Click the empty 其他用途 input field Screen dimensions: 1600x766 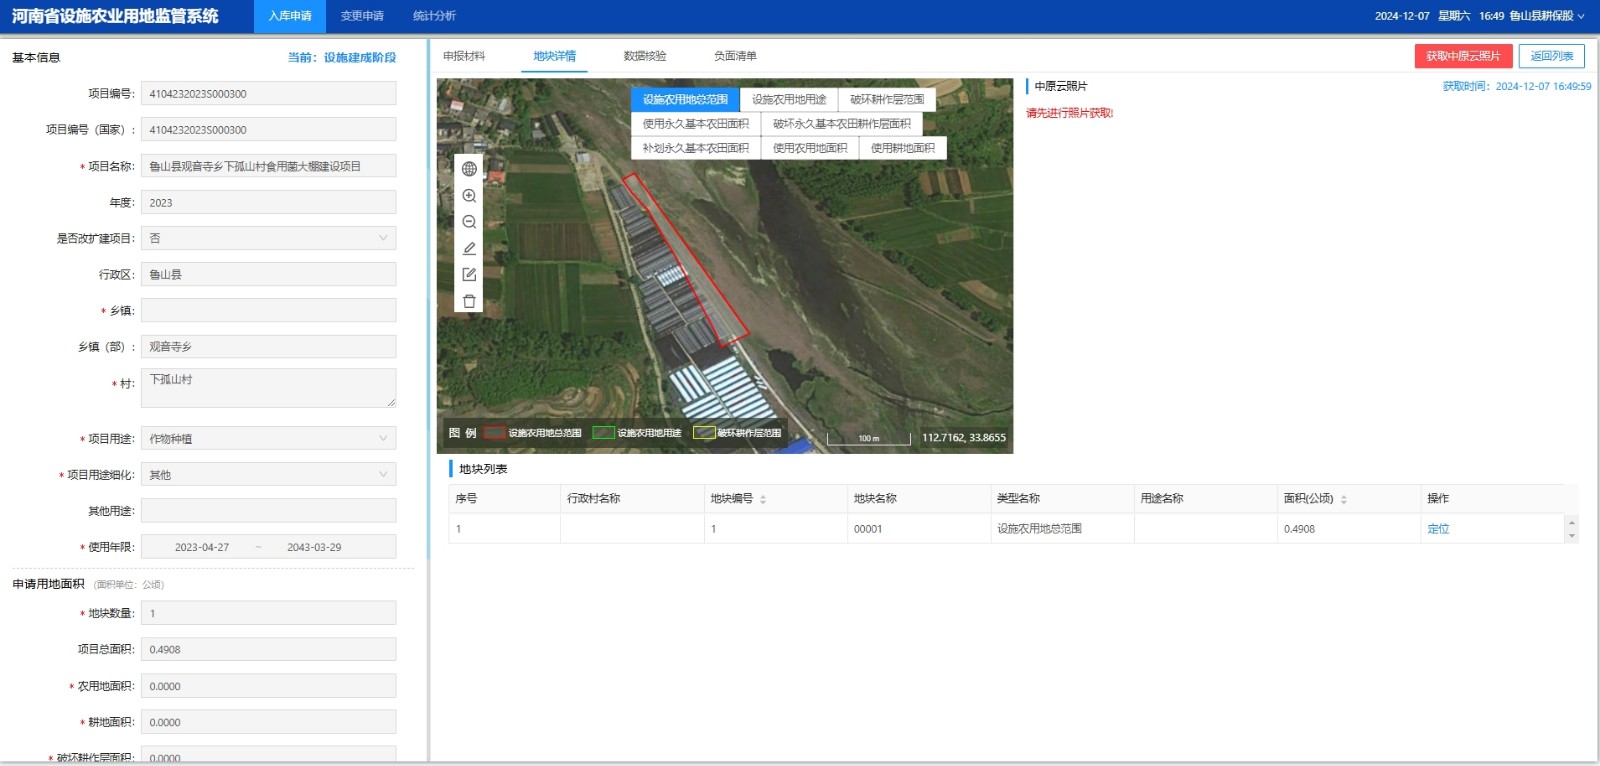pyautogui.click(x=268, y=510)
